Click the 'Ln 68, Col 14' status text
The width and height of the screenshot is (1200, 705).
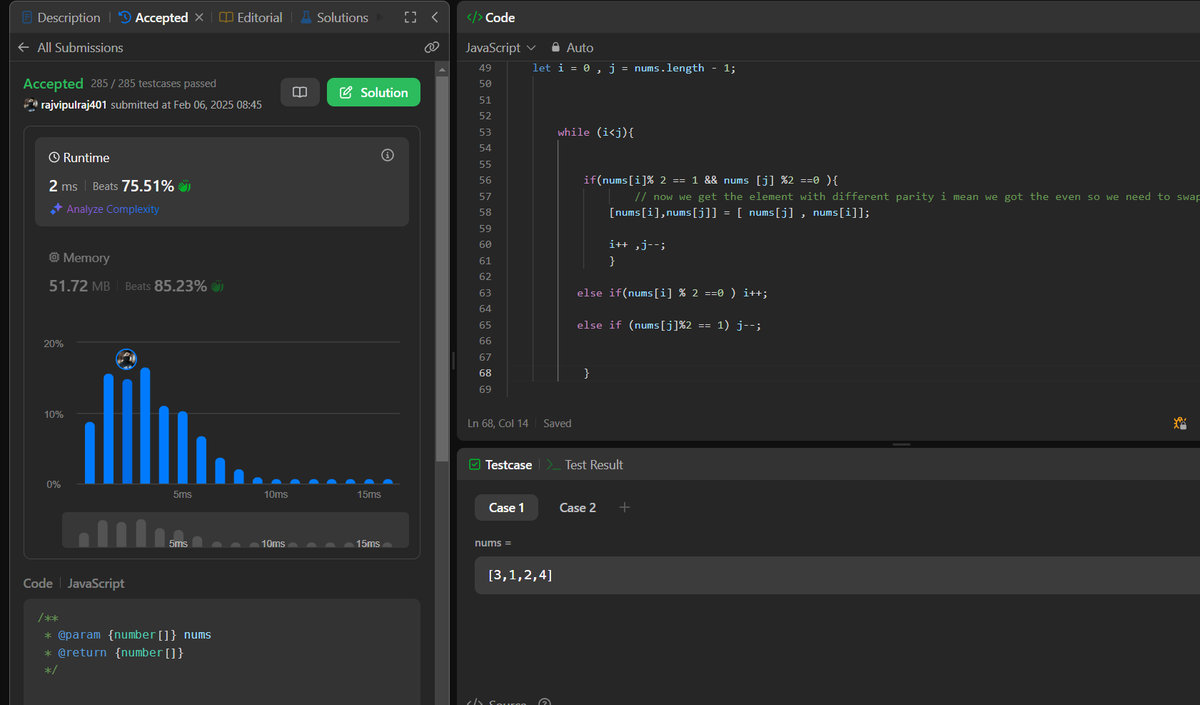(x=500, y=423)
